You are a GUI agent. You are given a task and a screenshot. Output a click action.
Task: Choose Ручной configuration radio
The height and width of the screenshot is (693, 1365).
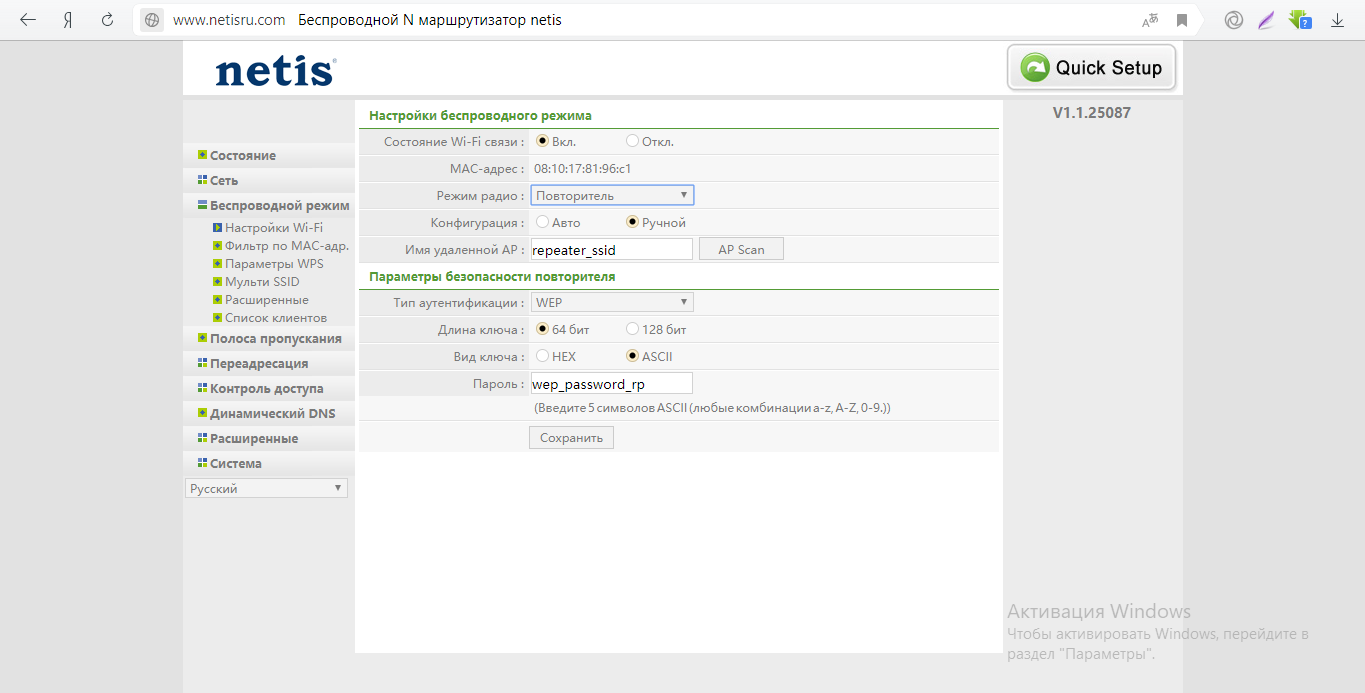[x=632, y=222]
